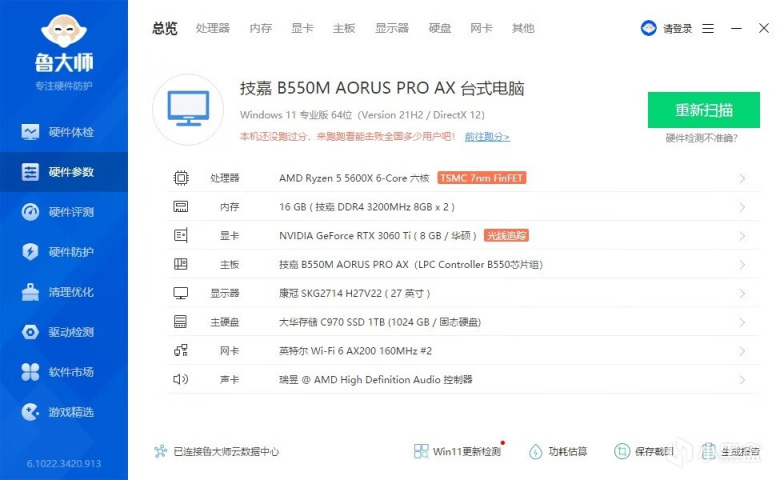Click the 保存截图 crop icon
The image size is (784, 480).
click(622, 452)
